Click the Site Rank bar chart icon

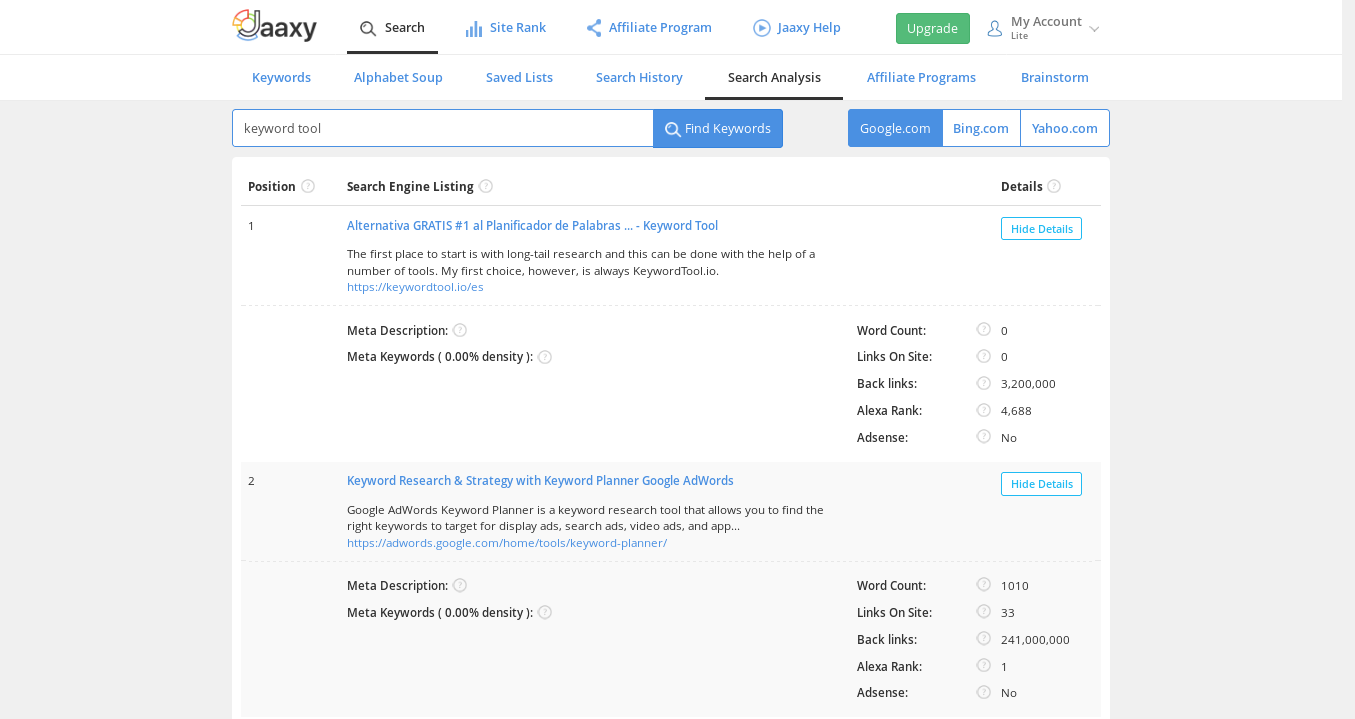[474, 28]
